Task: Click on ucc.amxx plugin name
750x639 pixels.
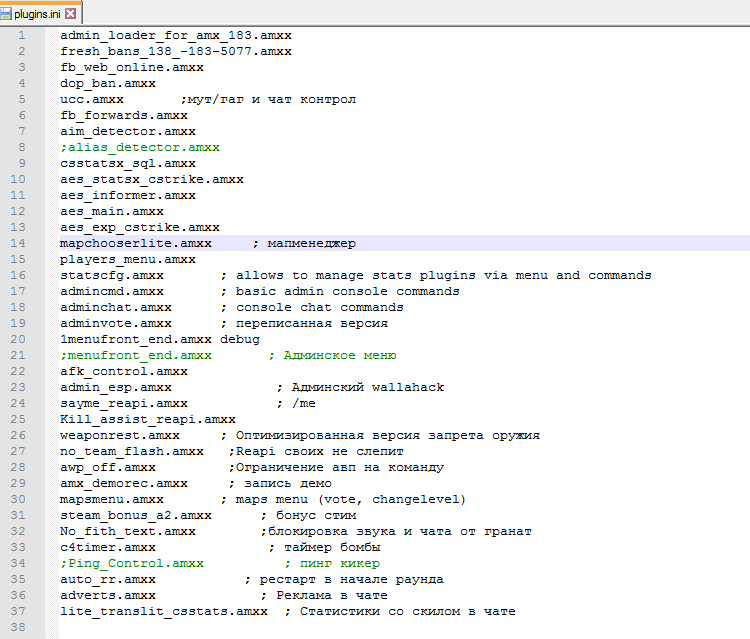Action: pos(92,99)
